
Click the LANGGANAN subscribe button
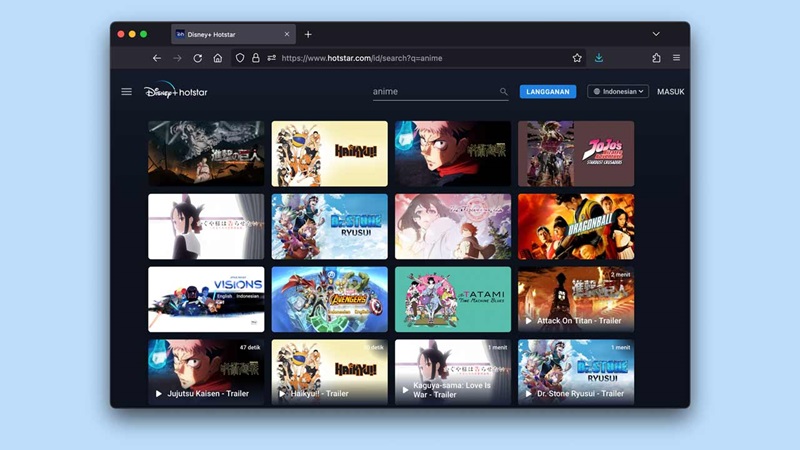point(548,92)
